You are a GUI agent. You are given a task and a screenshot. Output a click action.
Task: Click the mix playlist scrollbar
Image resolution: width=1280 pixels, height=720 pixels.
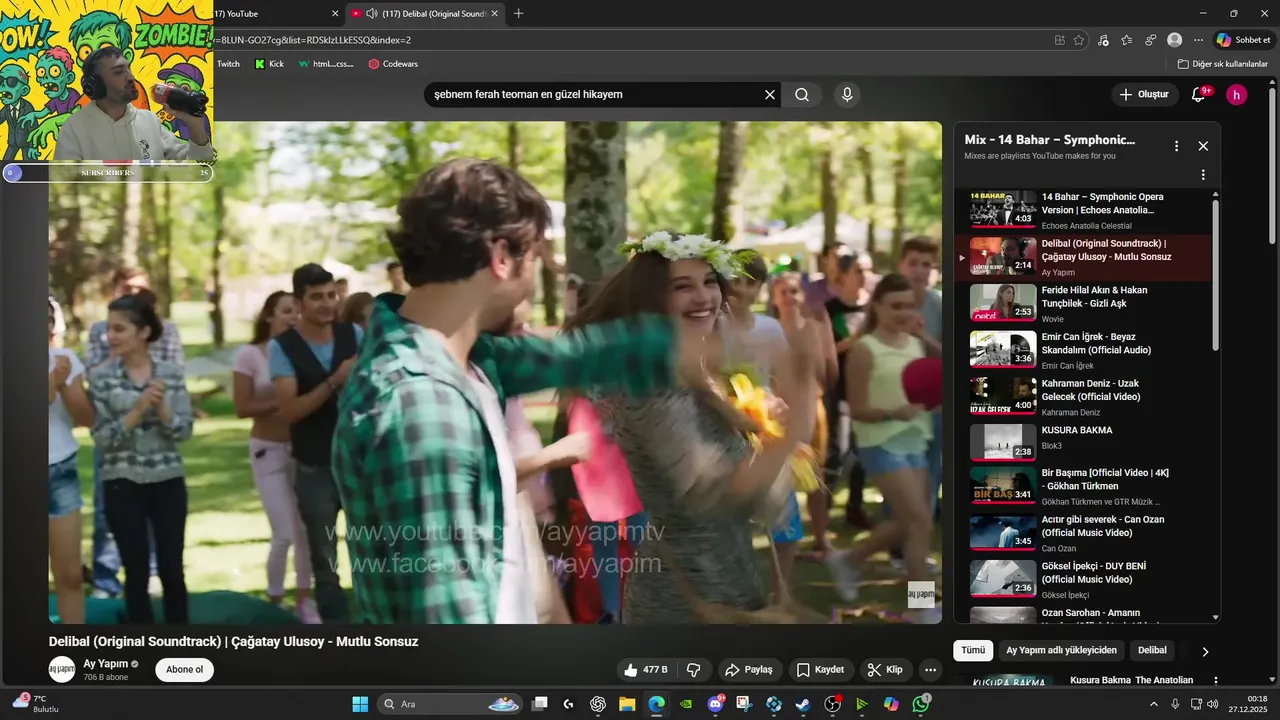(x=1216, y=275)
